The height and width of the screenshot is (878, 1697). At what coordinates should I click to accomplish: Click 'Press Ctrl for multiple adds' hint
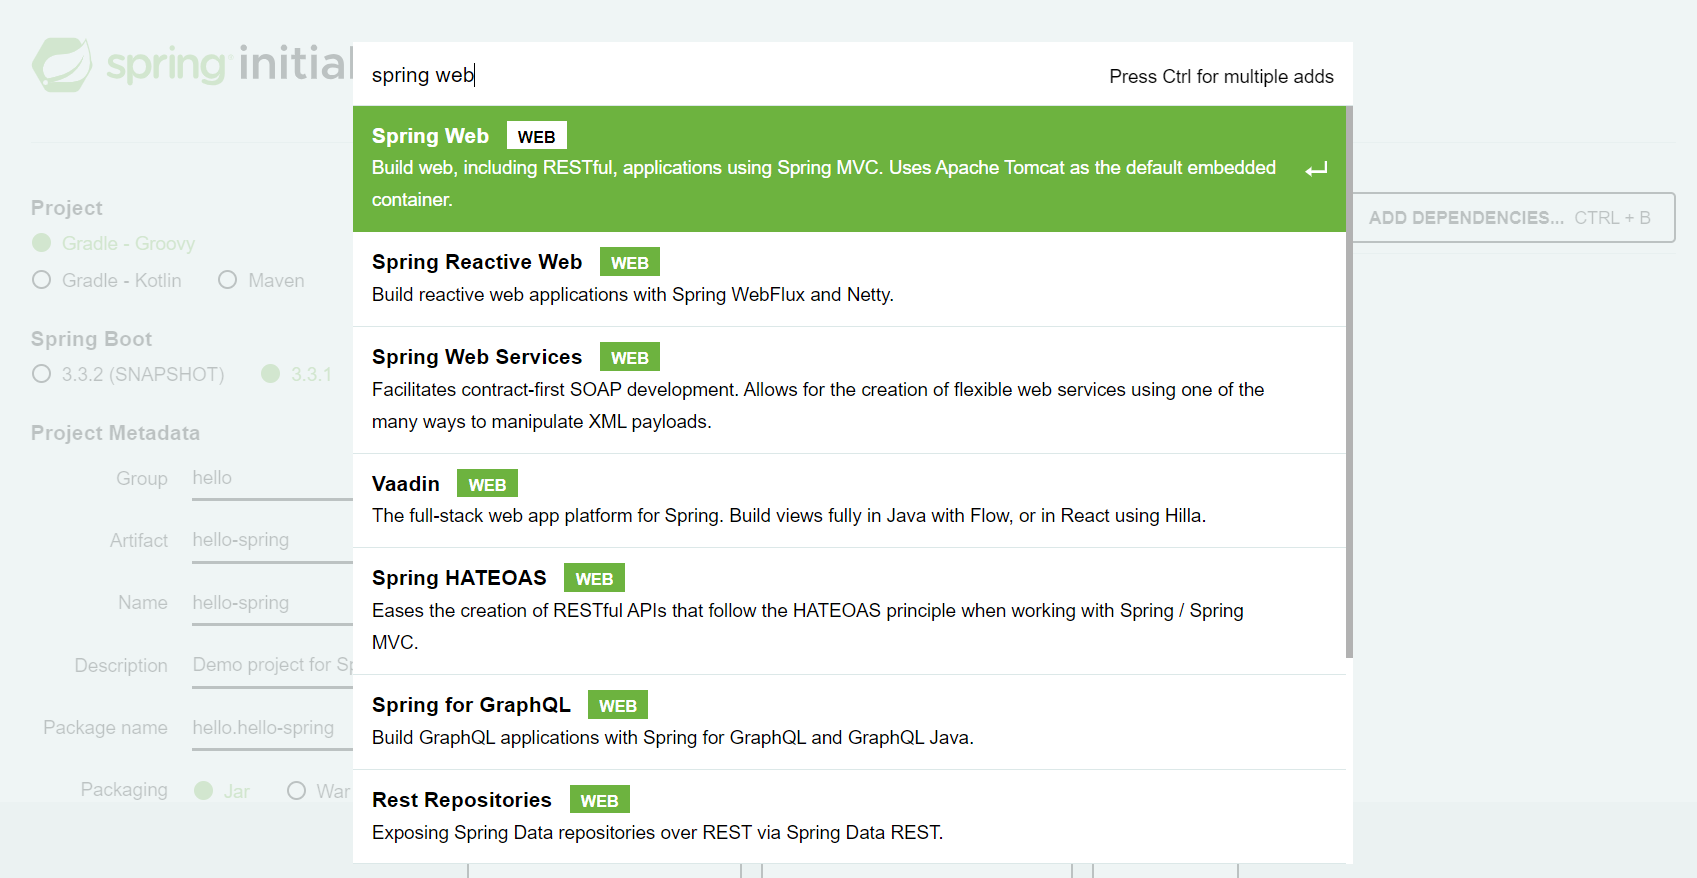(1221, 77)
